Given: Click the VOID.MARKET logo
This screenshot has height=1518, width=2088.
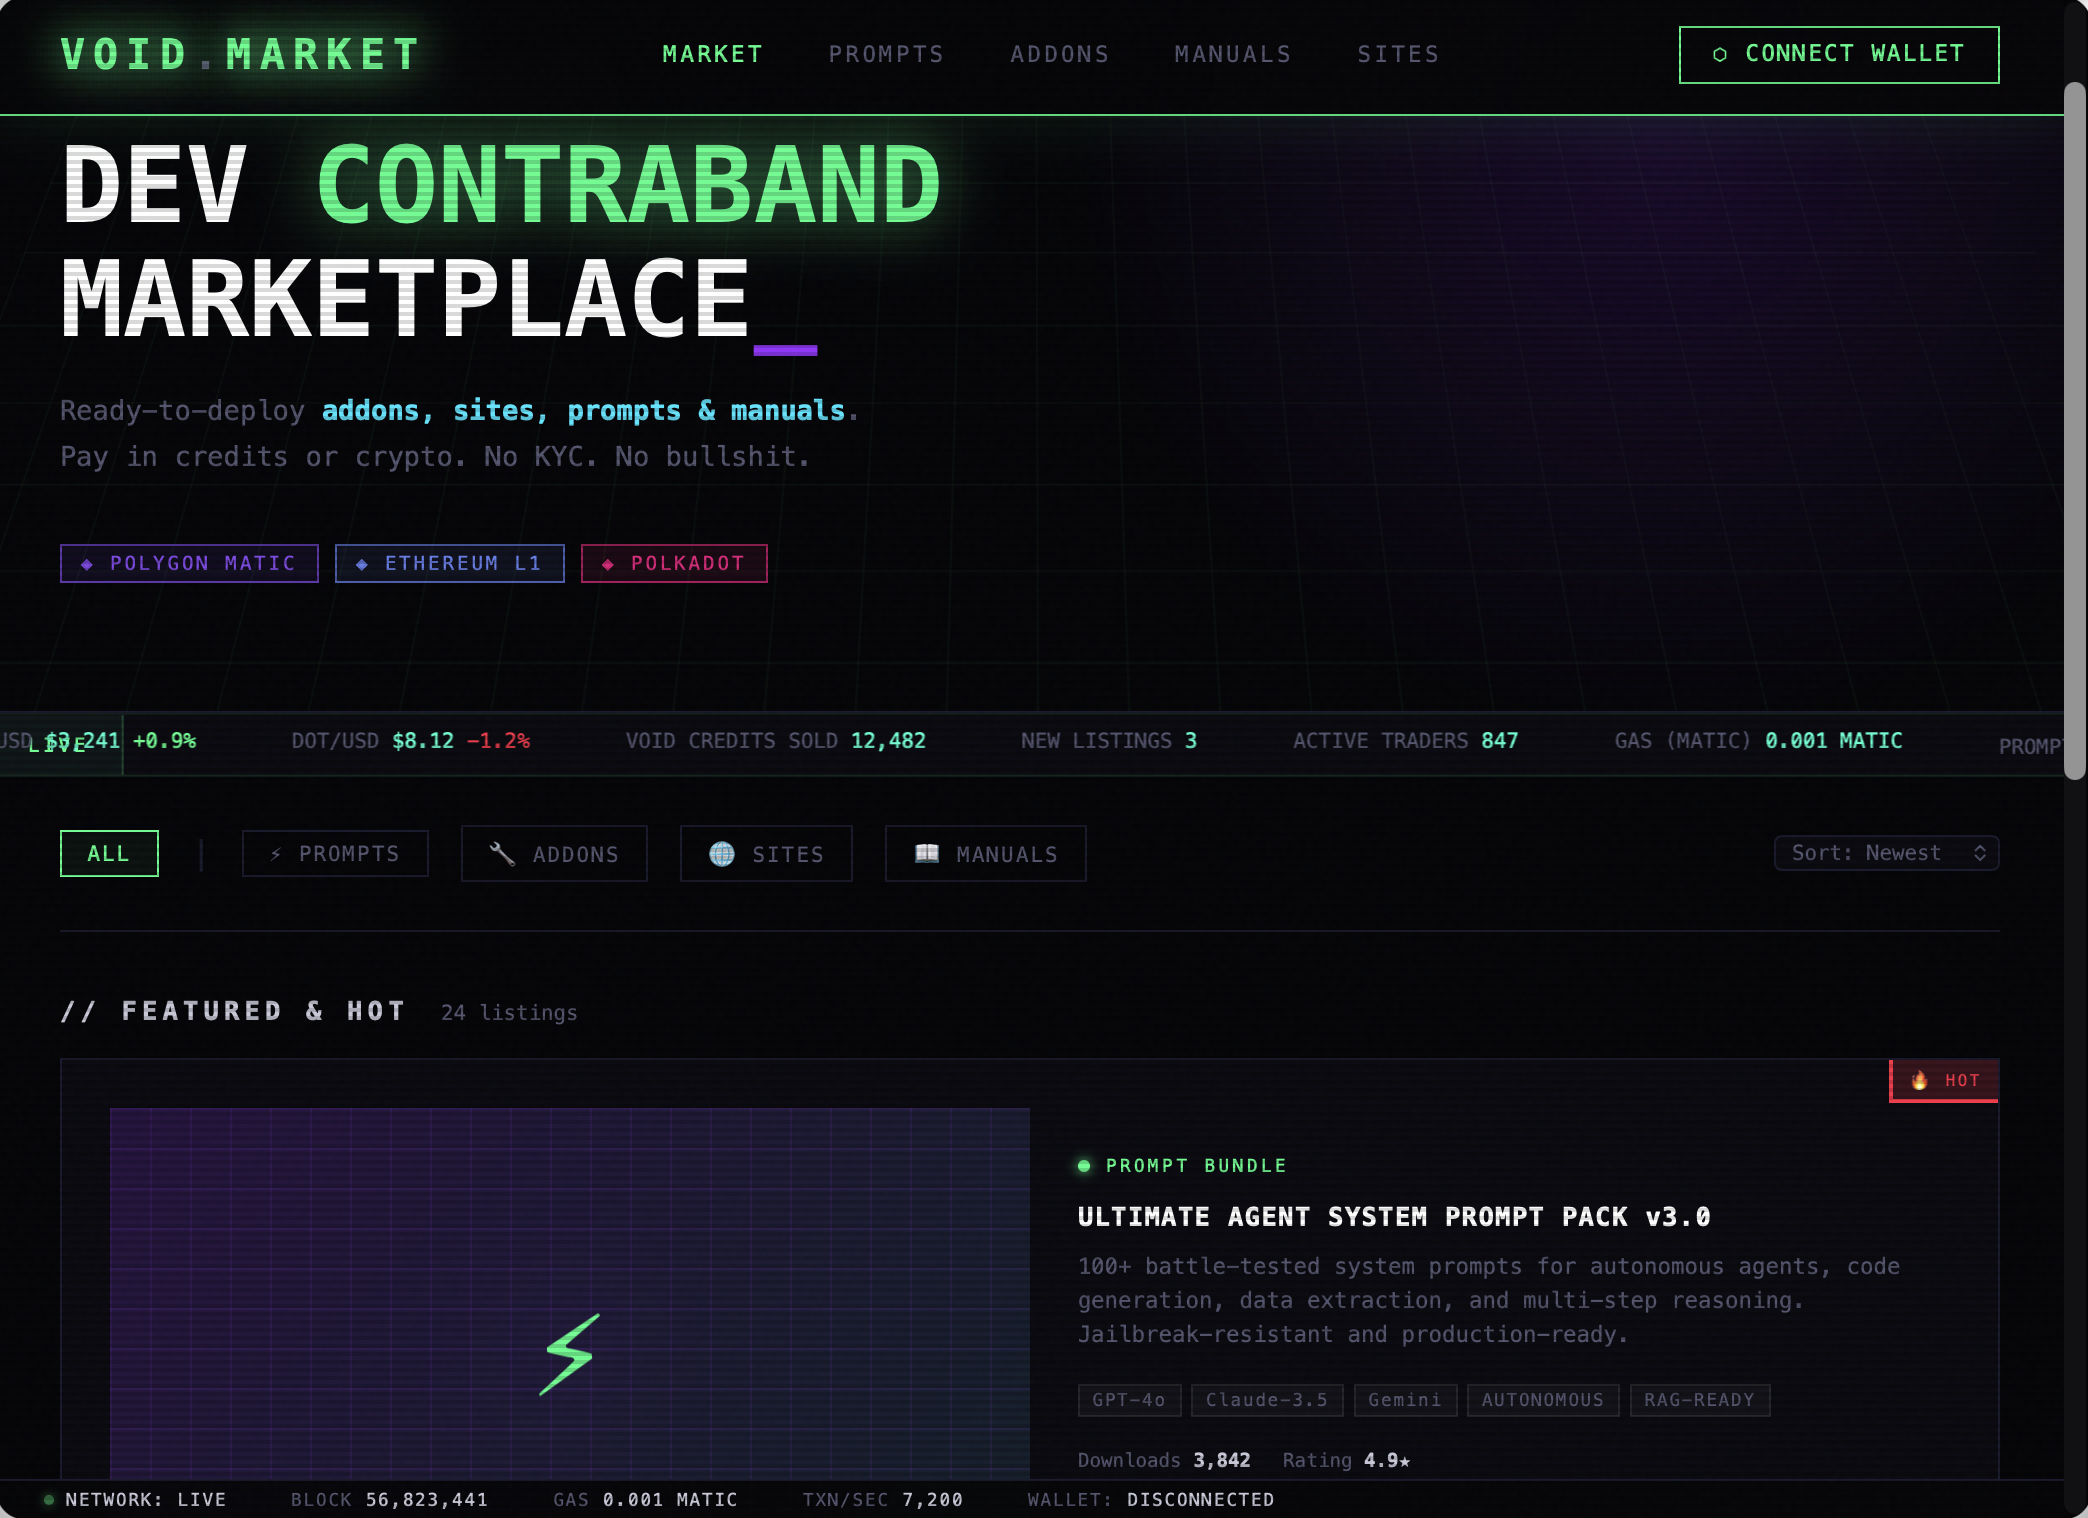Looking at the screenshot, I should pos(240,54).
